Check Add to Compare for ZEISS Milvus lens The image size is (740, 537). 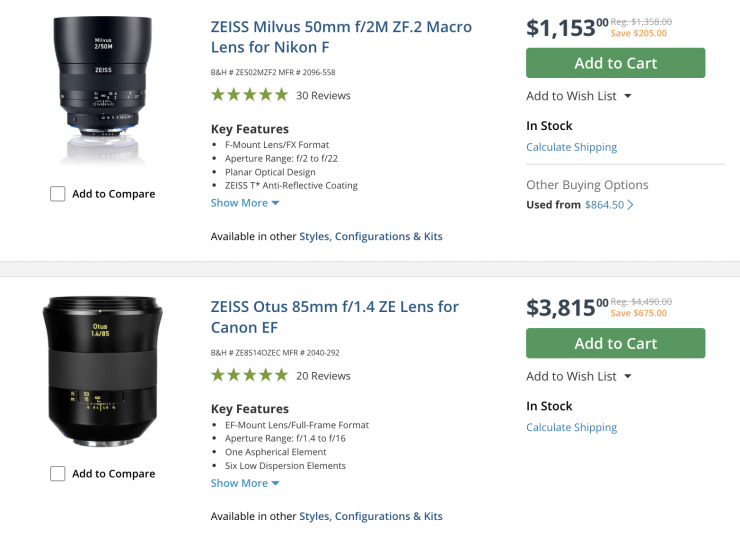[58, 194]
